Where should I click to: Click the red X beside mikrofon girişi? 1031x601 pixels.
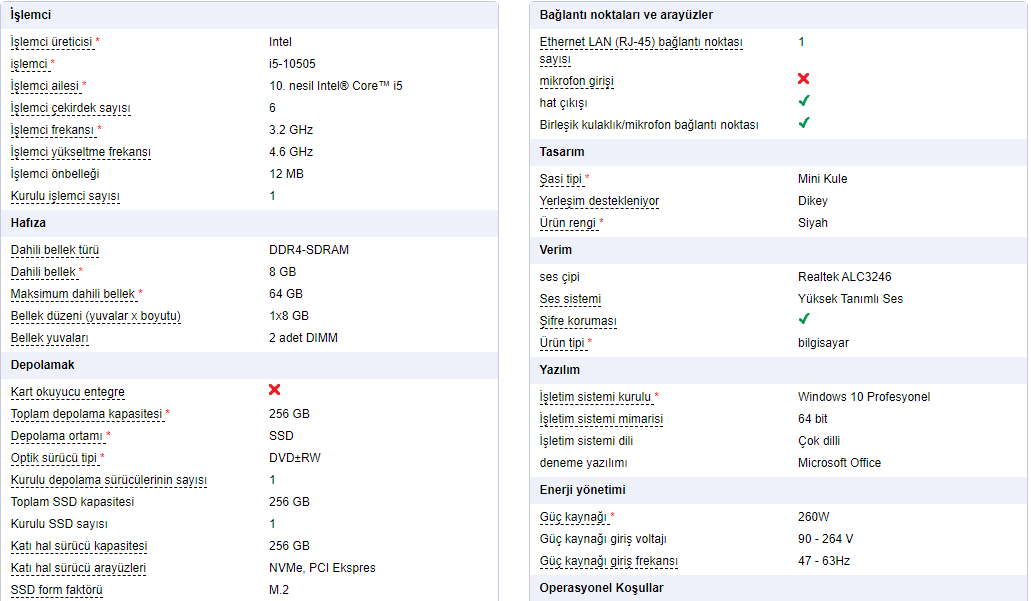click(x=803, y=79)
